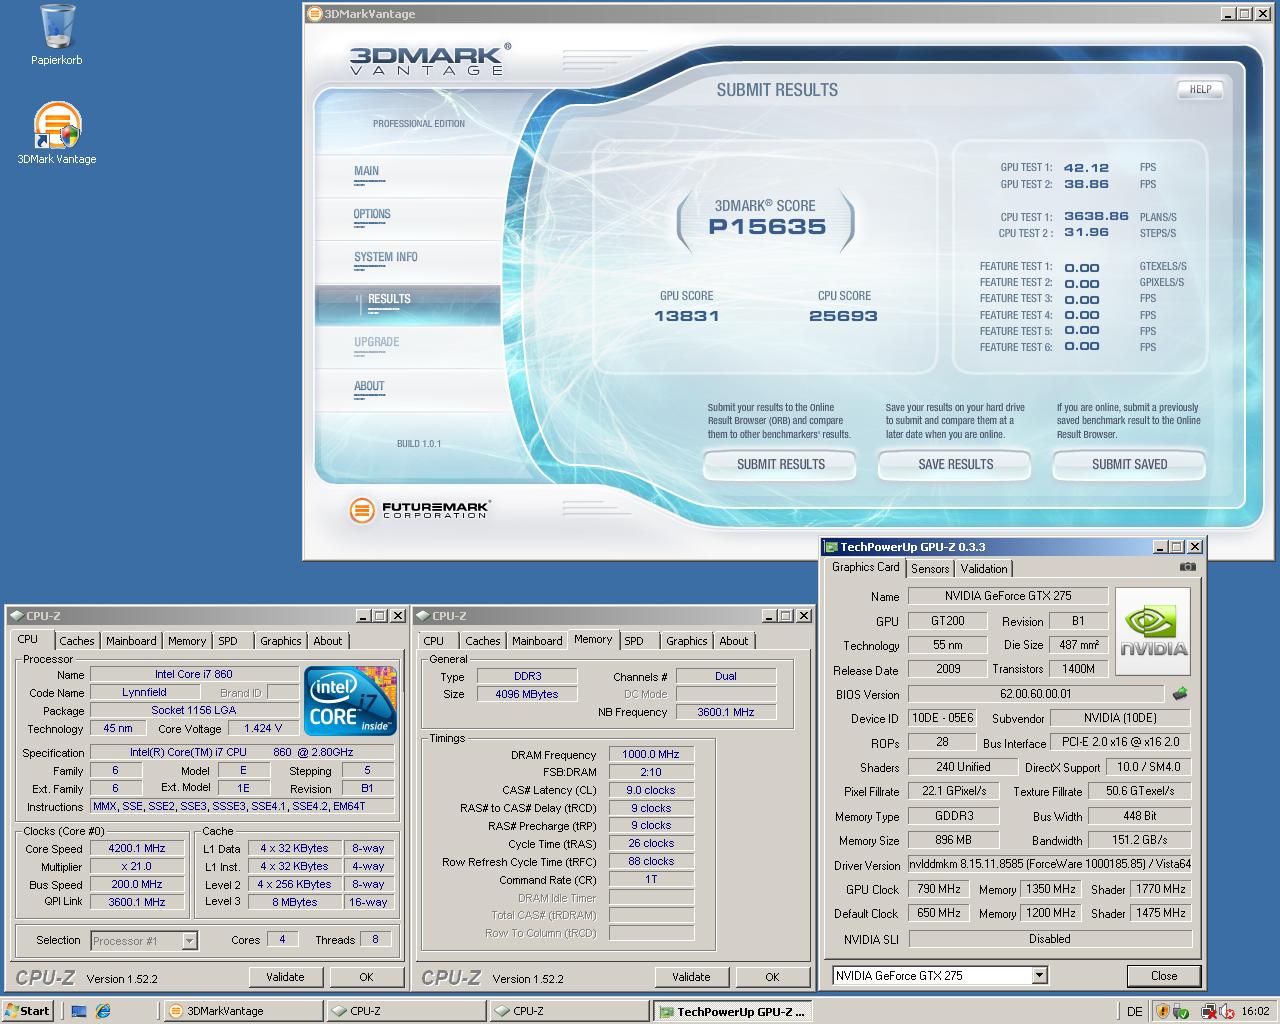Click the DE language indicator in taskbar
Image resolution: width=1280 pixels, height=1024 pixels.
pyautogui.click(x=1134, y=1011)
